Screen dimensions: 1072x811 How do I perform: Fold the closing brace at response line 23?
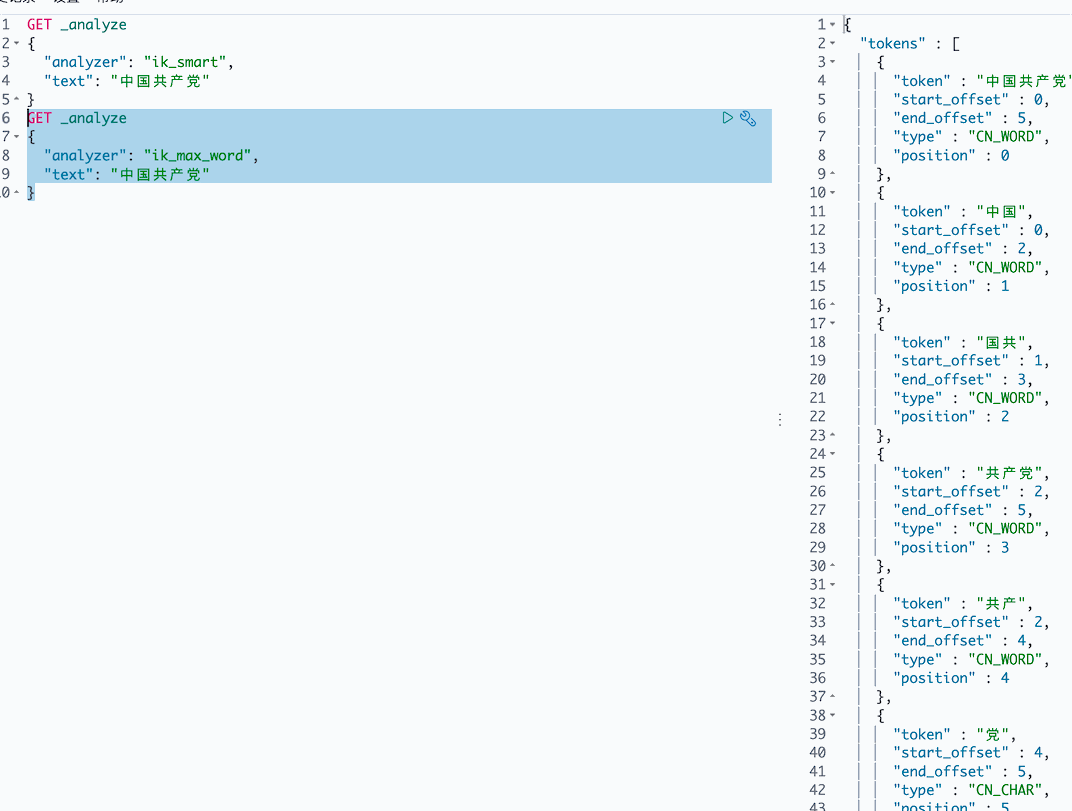(832, 435)
